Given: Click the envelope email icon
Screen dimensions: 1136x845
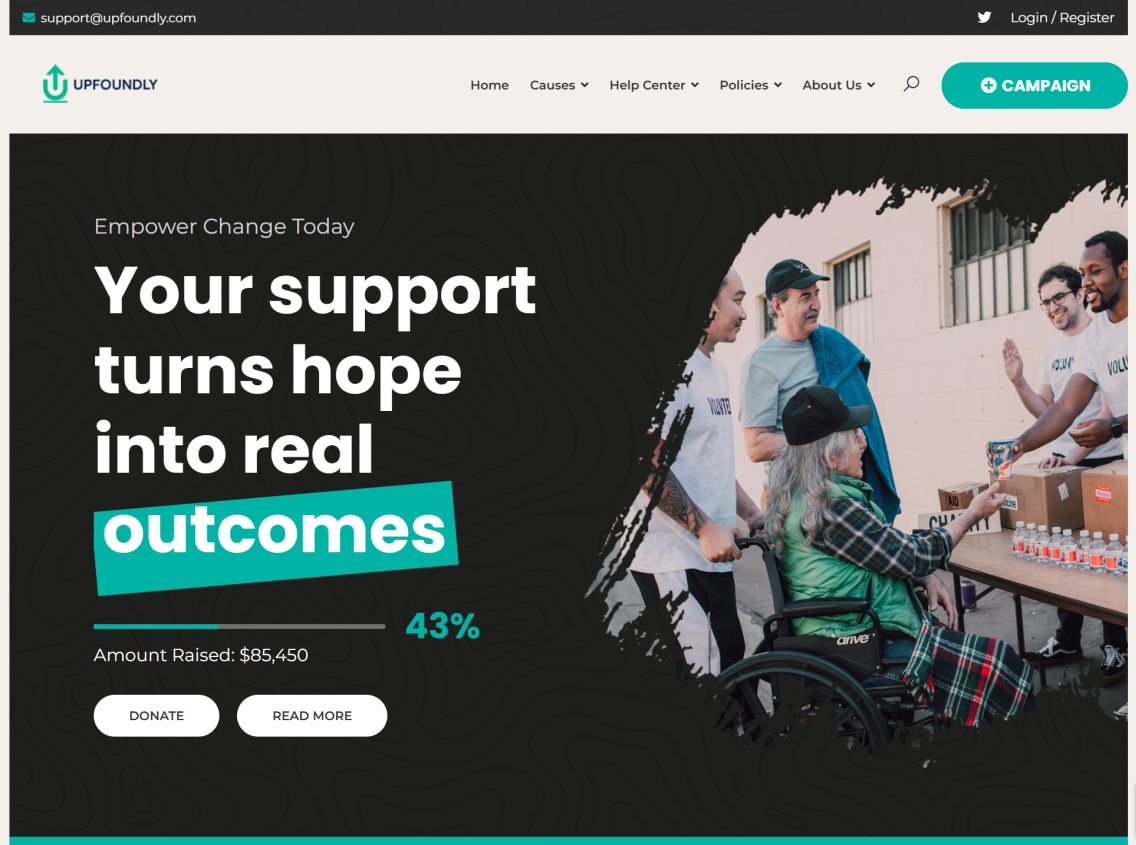Looking at the screenshot, I should click(x=29, y=17).
